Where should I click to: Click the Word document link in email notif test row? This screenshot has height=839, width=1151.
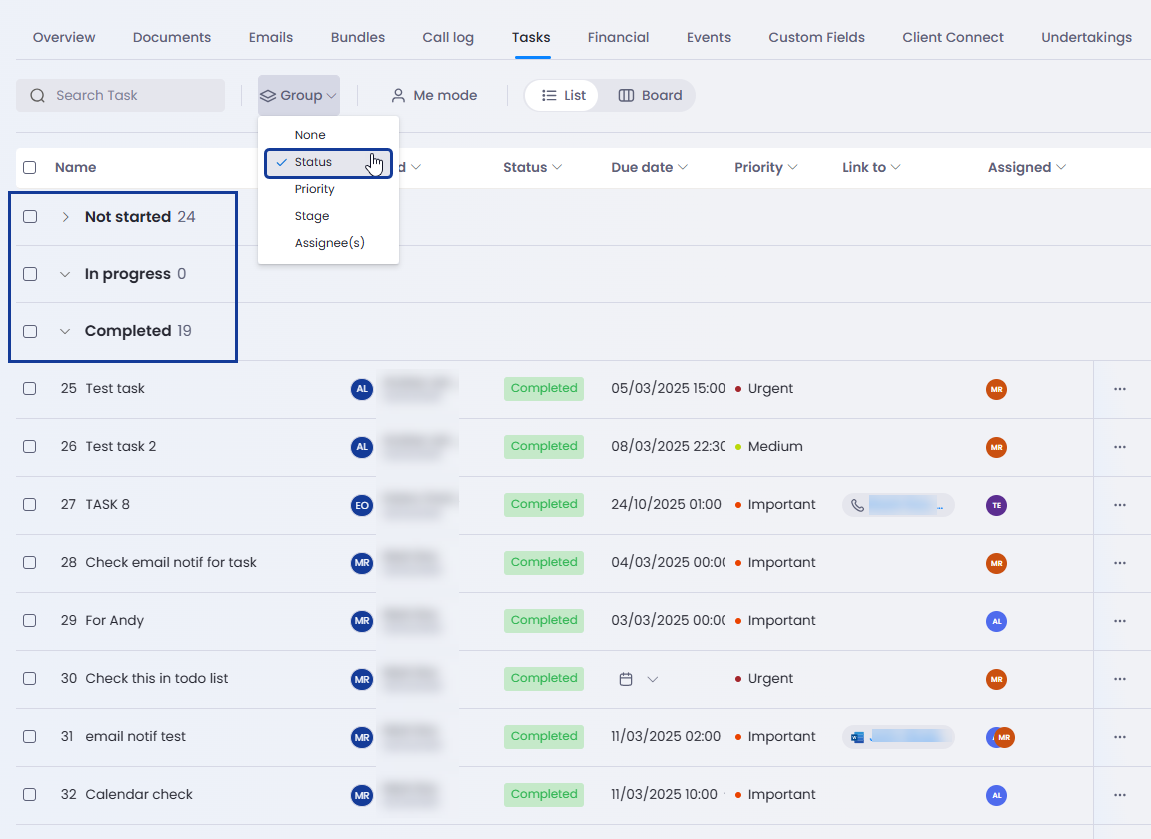[898, 737]
